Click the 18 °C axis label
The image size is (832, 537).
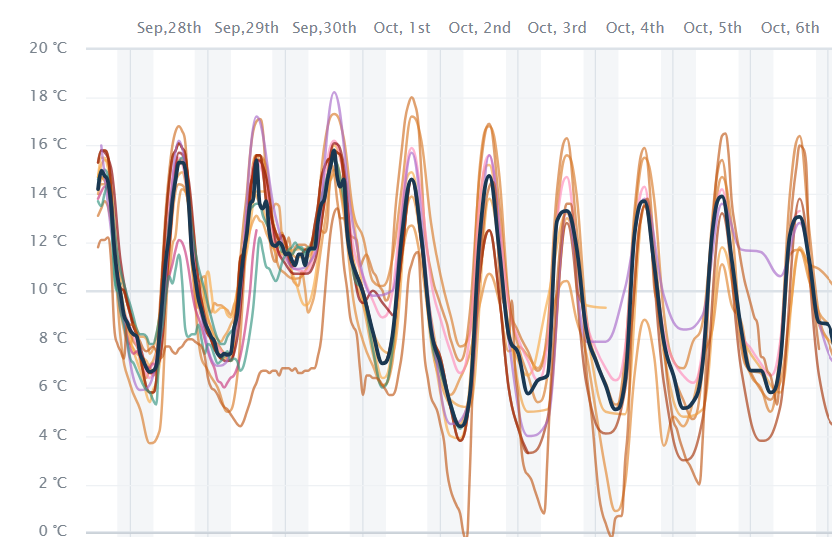pos(48,96)
